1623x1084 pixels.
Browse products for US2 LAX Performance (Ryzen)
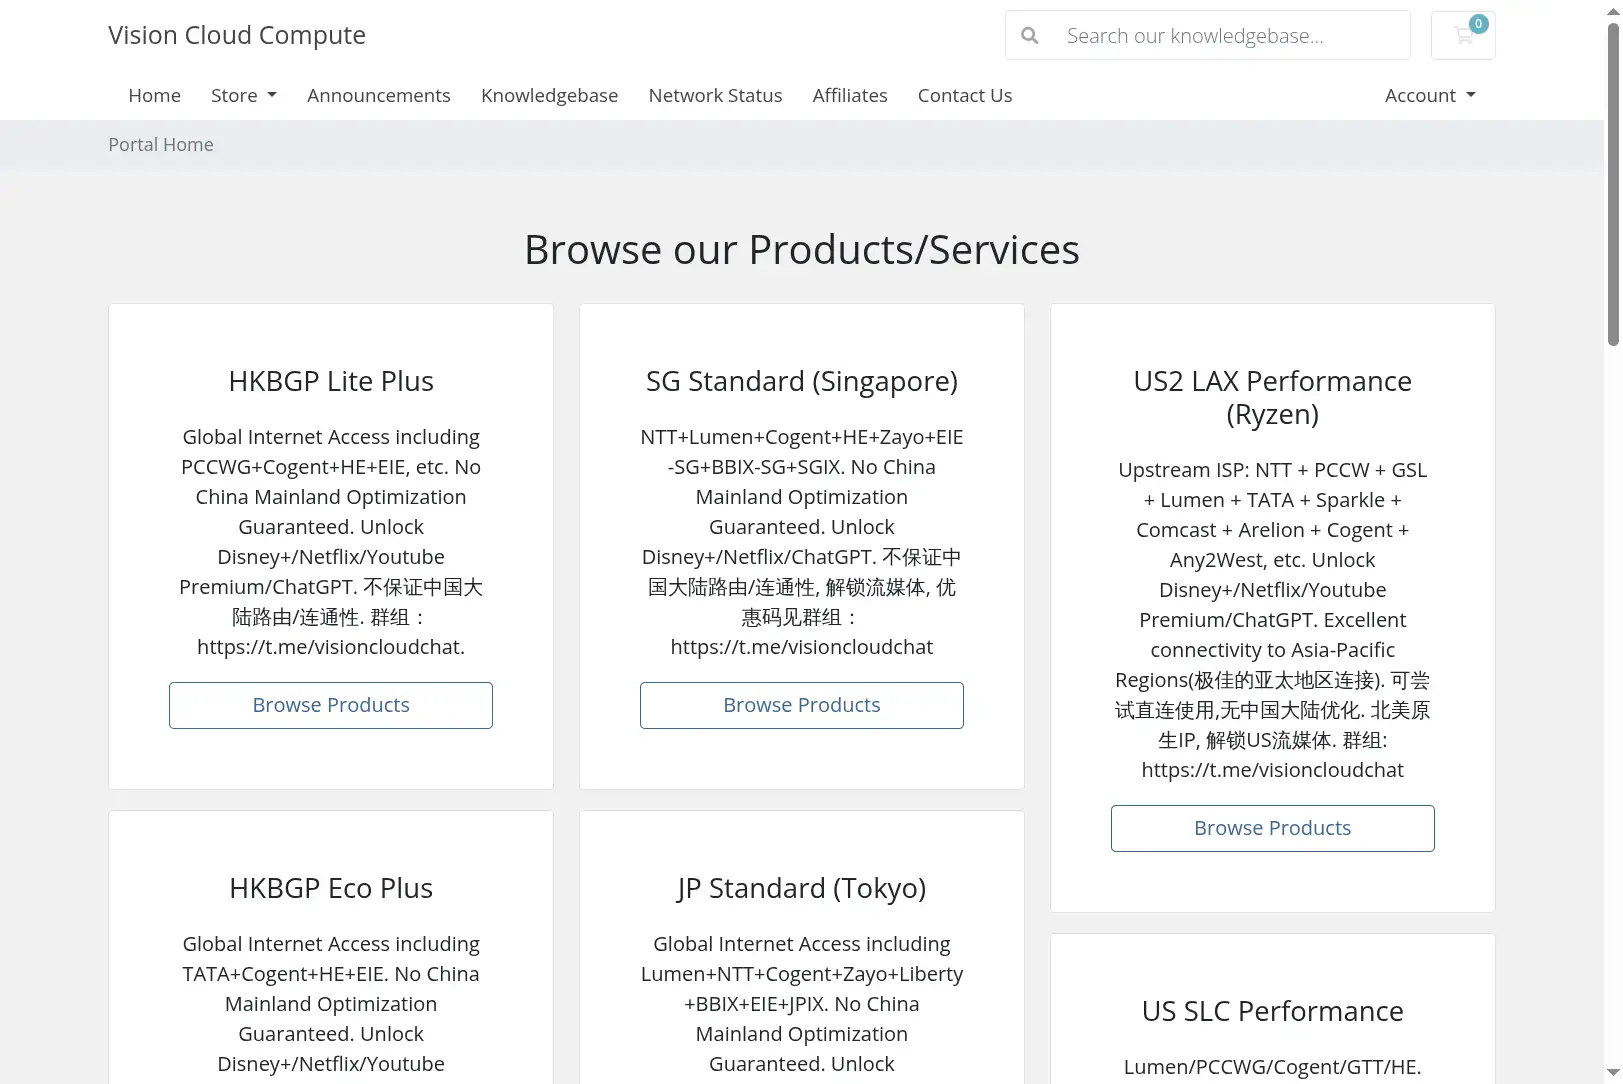[1273, 828]
